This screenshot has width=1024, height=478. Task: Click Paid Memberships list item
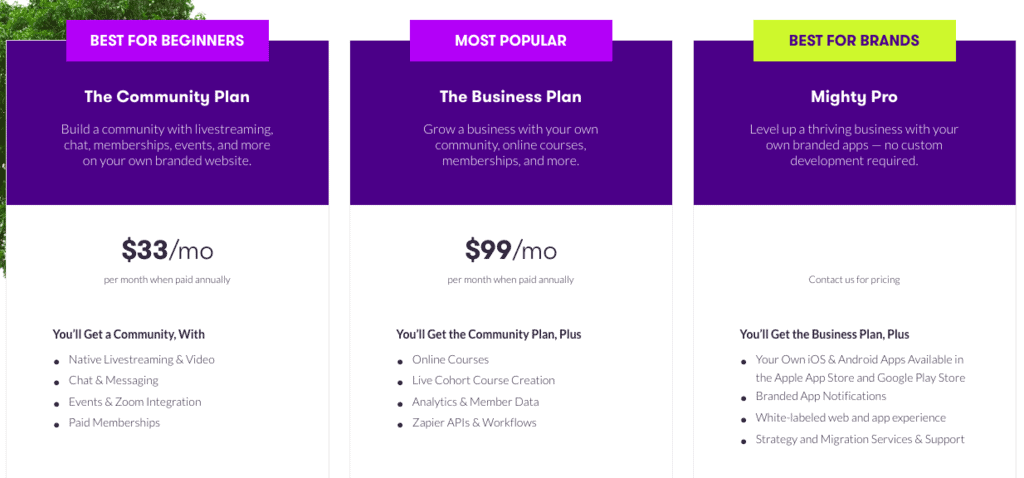tap(114, 423)
